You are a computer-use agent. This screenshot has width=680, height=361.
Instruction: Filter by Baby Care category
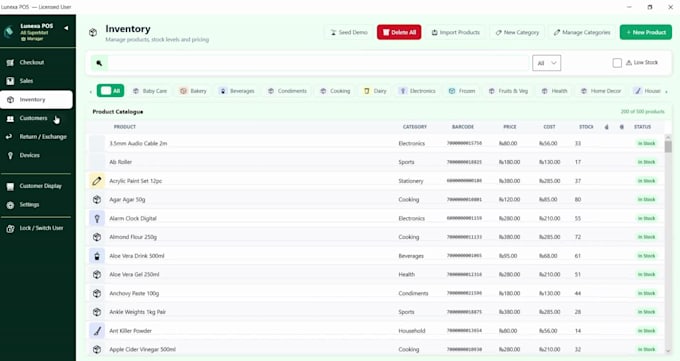point(150,91)
